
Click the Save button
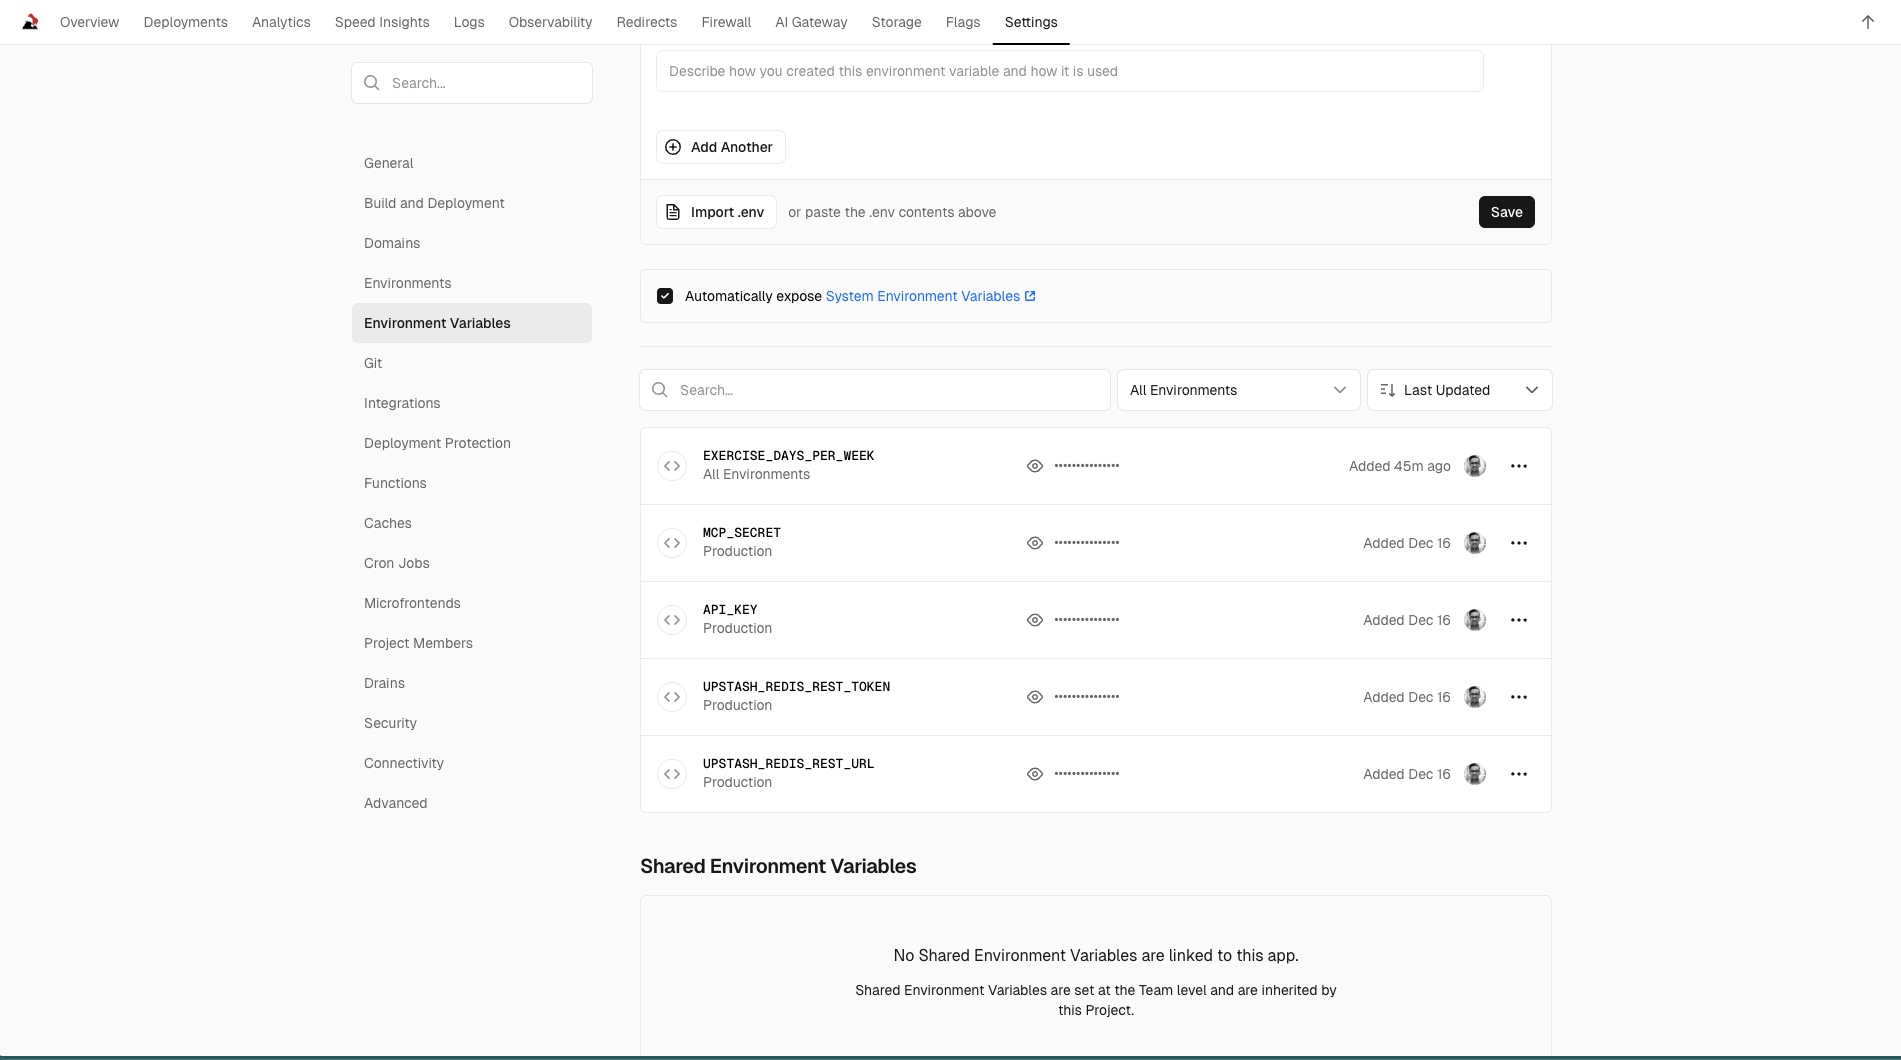point(1506,212)
